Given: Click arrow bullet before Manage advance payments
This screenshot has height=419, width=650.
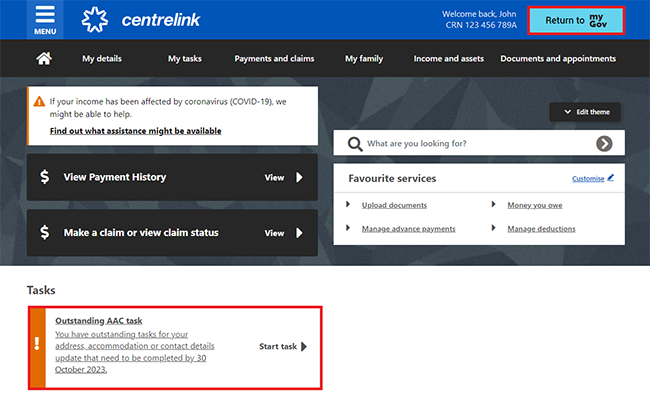Looking at the screenshot, I should point(348,228).
